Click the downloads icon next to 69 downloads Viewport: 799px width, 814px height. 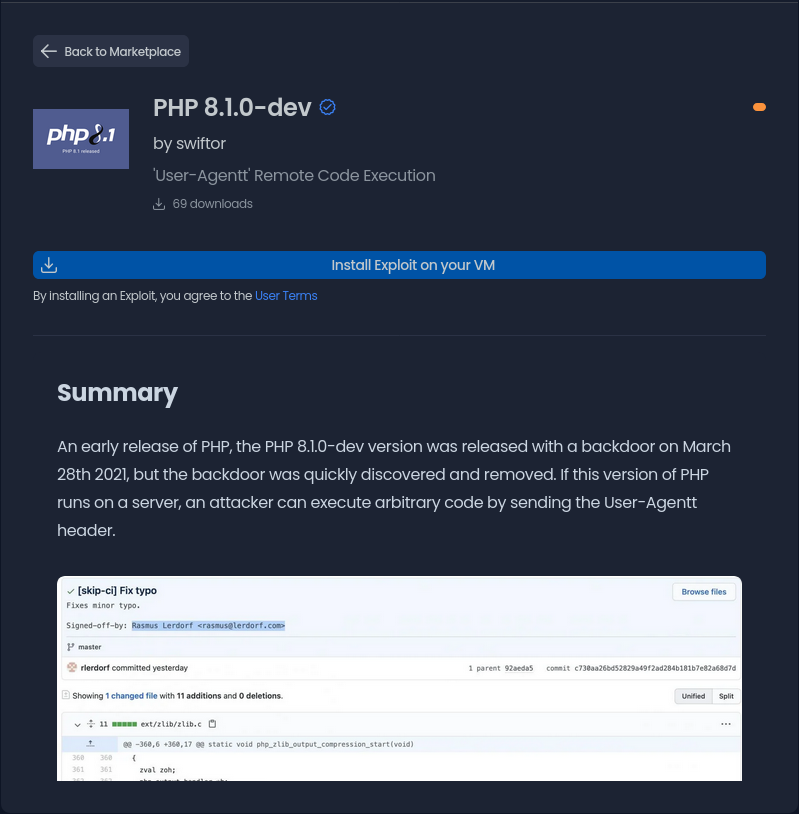(x=159, y=204)
